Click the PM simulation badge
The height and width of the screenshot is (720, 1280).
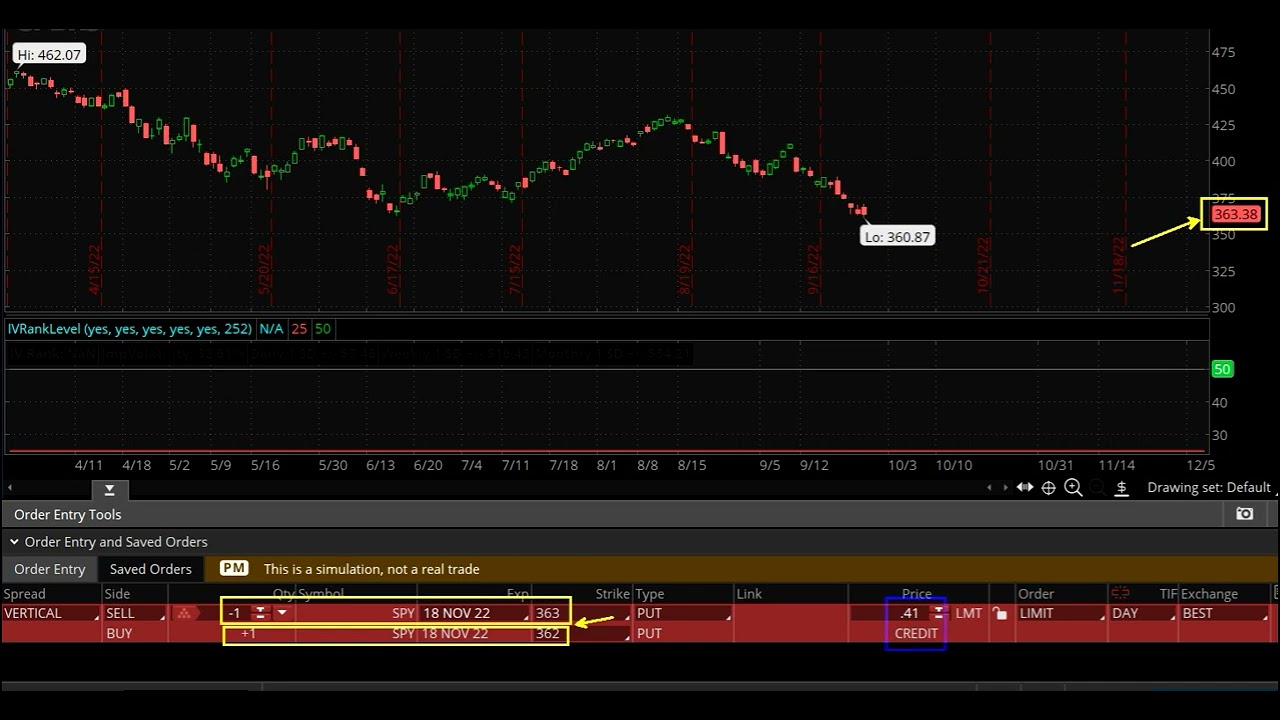pyautogui.click(x=234, y=568)
